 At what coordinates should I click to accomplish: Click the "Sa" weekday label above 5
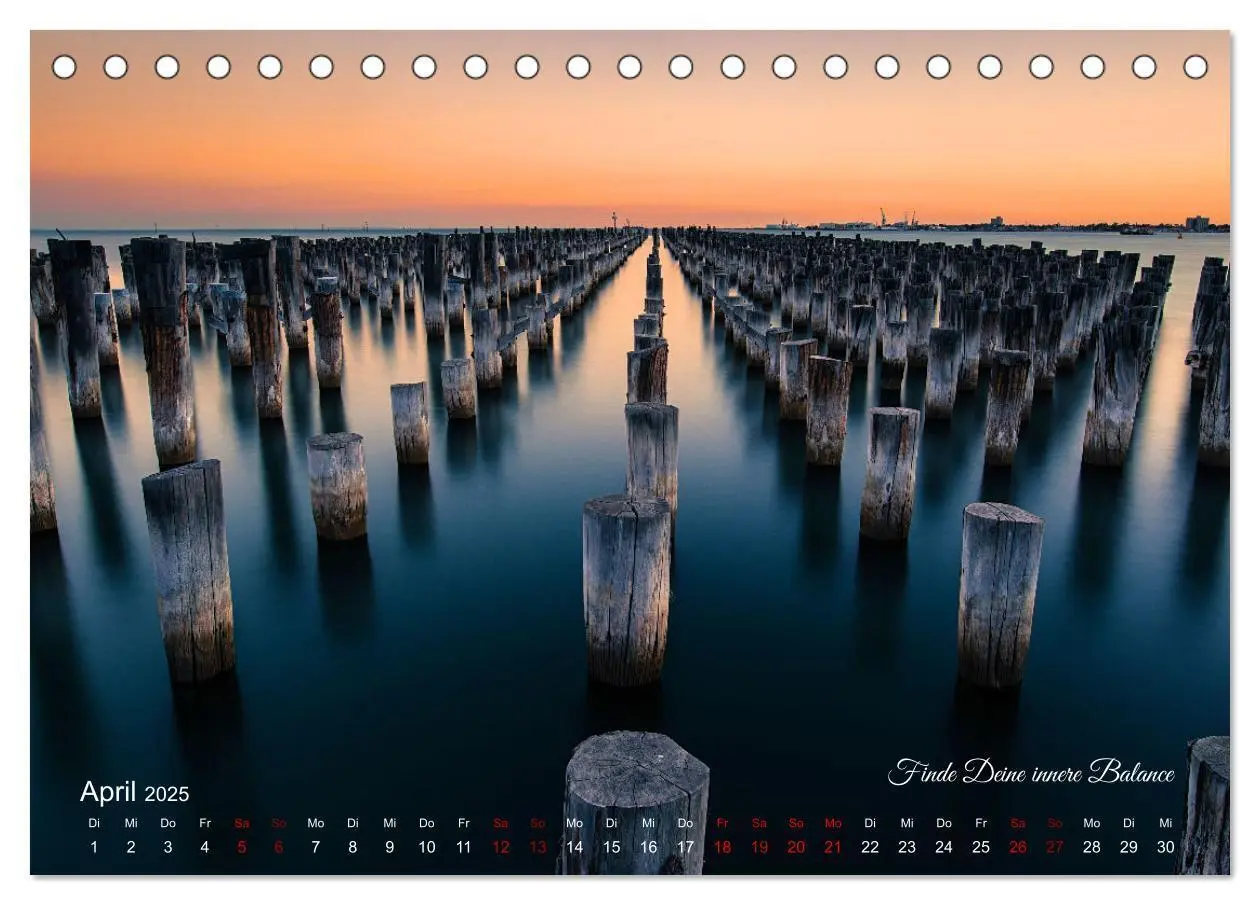click(x=242, y=823)
